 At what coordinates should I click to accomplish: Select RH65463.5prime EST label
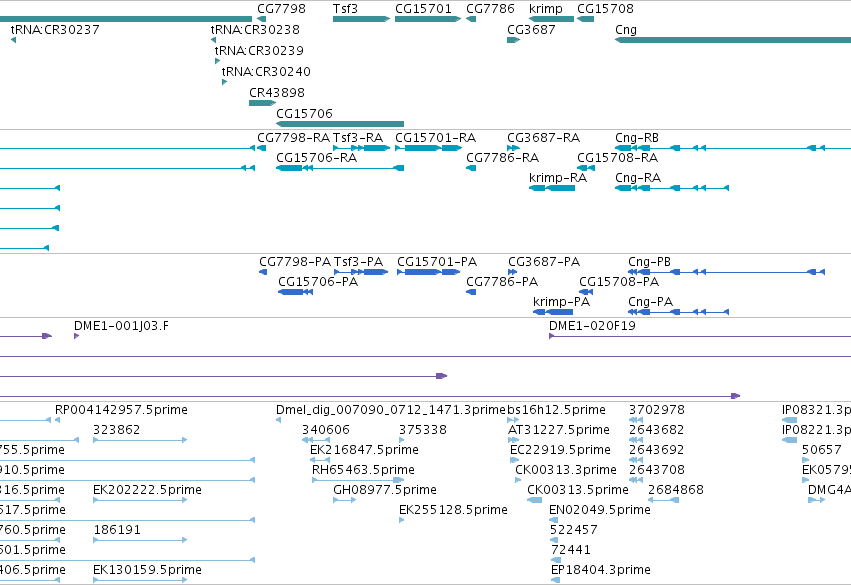(363, 470)
